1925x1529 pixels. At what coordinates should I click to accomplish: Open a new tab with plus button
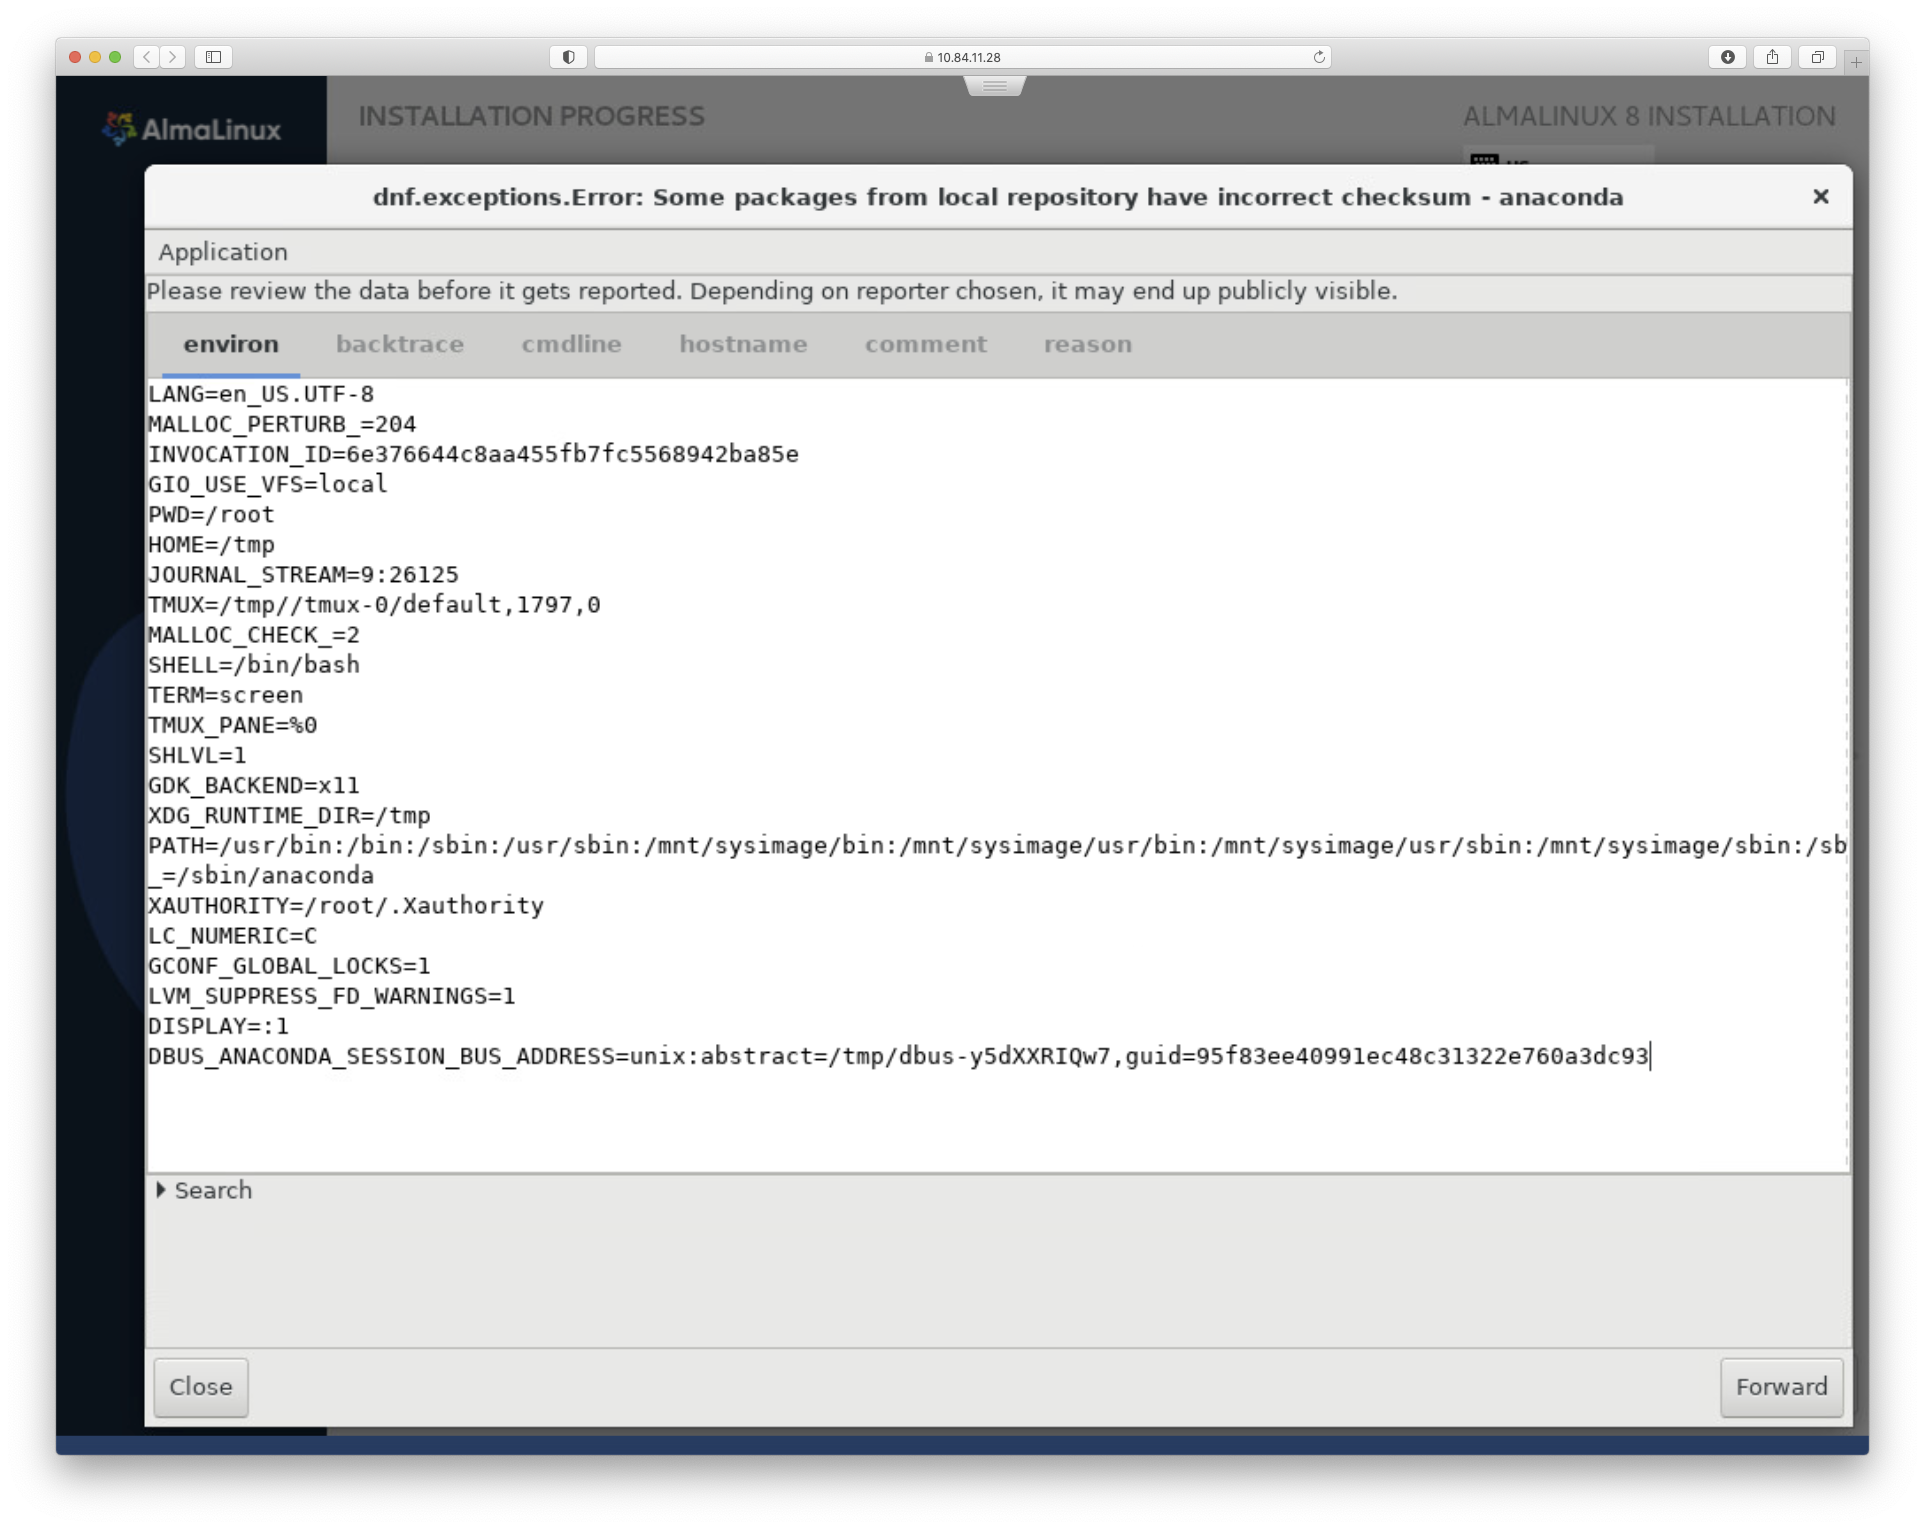pos(1856,62)
